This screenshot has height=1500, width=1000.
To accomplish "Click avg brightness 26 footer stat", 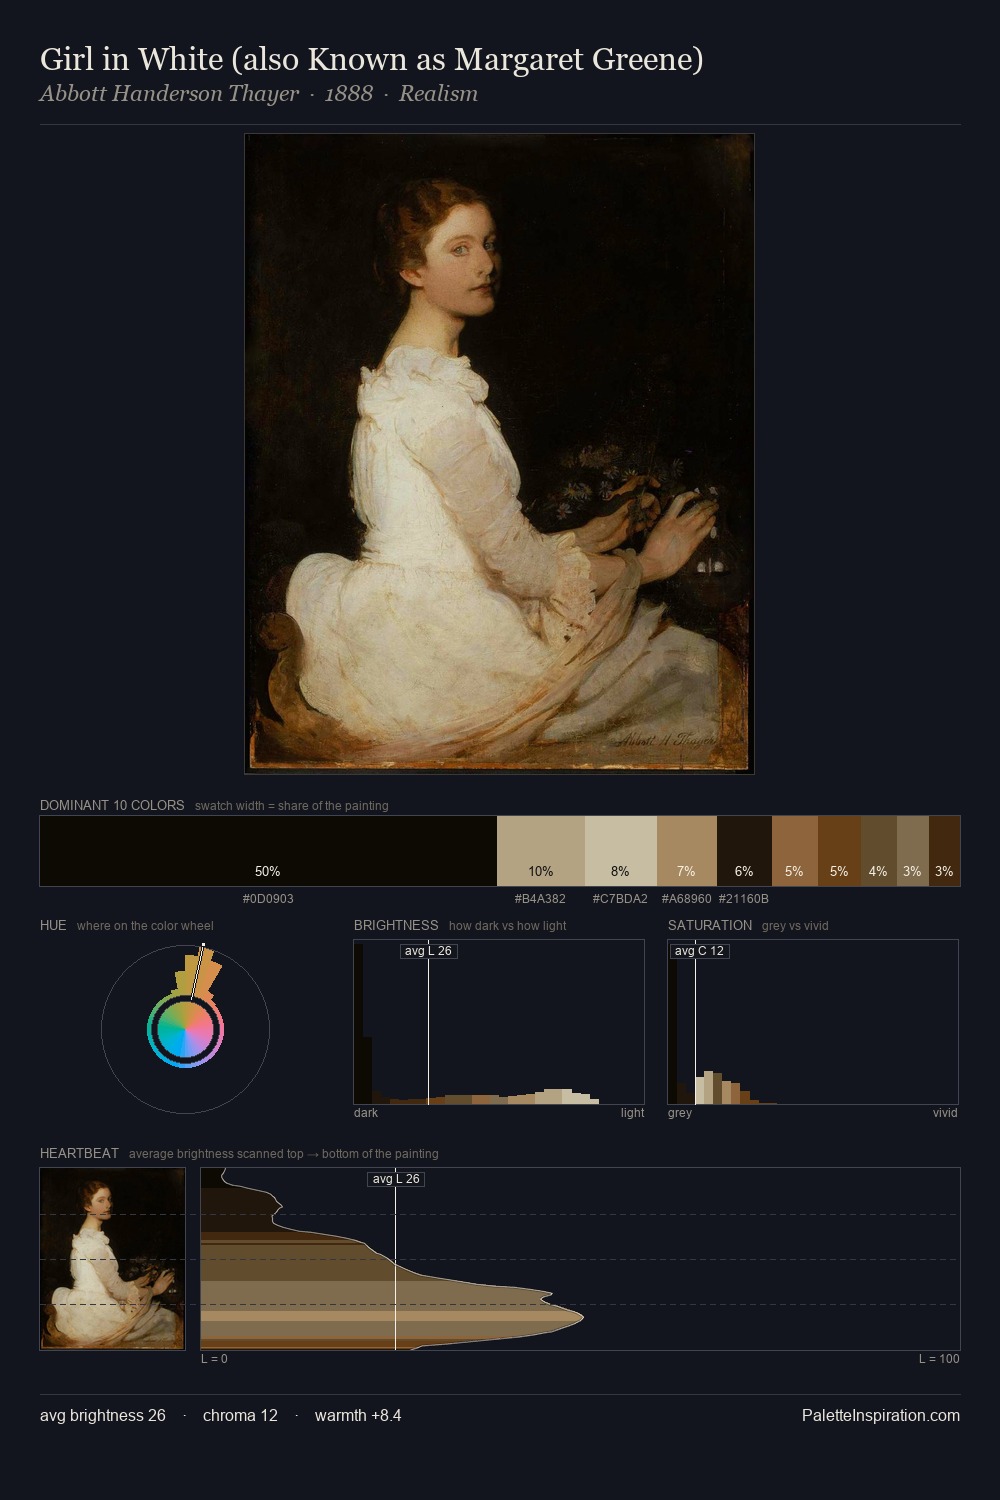I will [x=103, y=1415].
